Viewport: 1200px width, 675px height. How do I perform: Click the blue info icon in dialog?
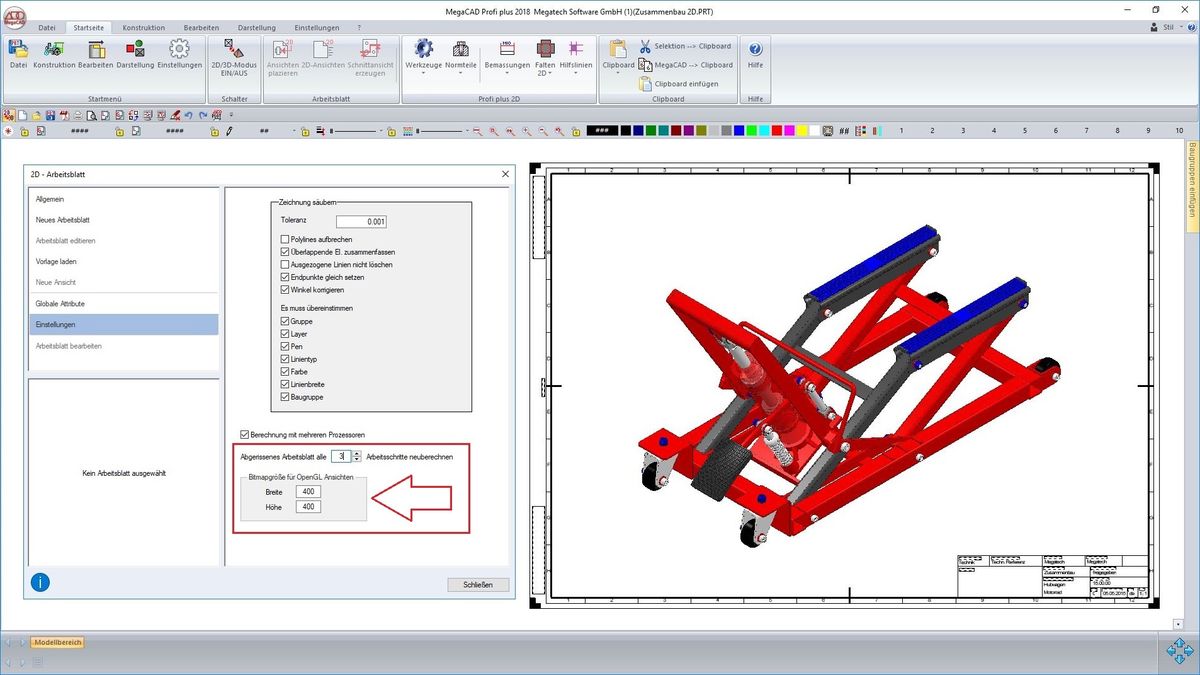point(40,582)
